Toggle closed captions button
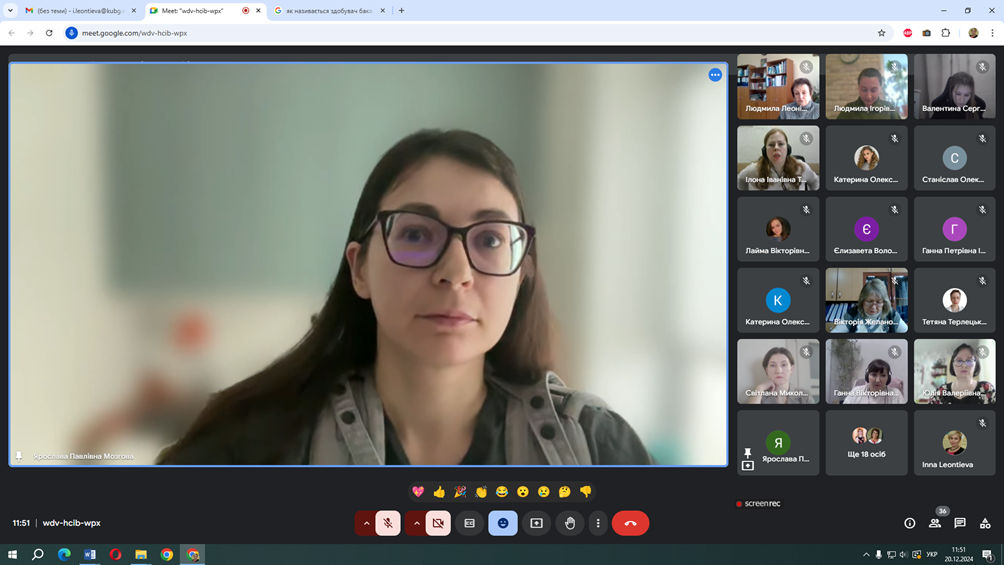Viewport: 1004px width, 565px height. click(470, 523)
